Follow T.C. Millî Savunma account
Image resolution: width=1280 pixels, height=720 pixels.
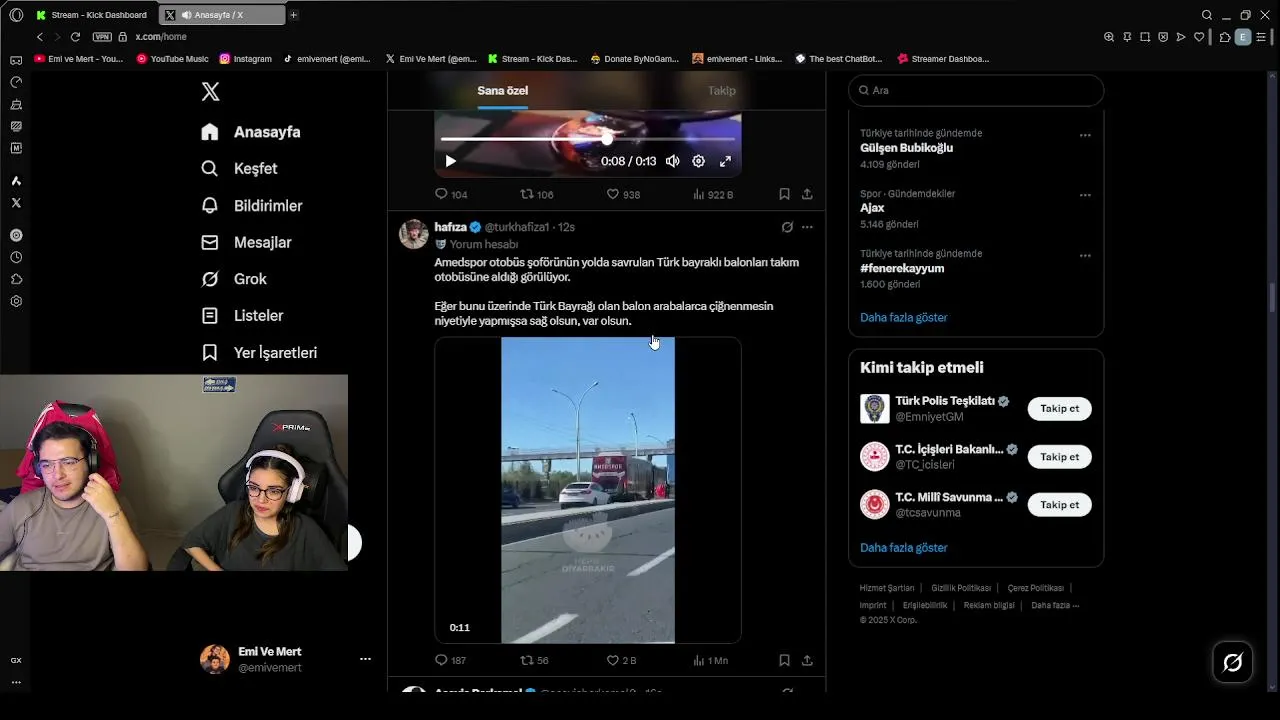[x=1059, y=504]
